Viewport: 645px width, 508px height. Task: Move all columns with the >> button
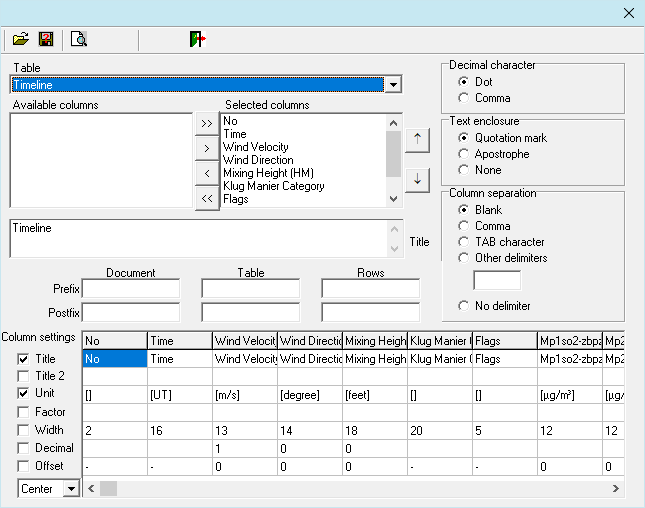[207, 123]
